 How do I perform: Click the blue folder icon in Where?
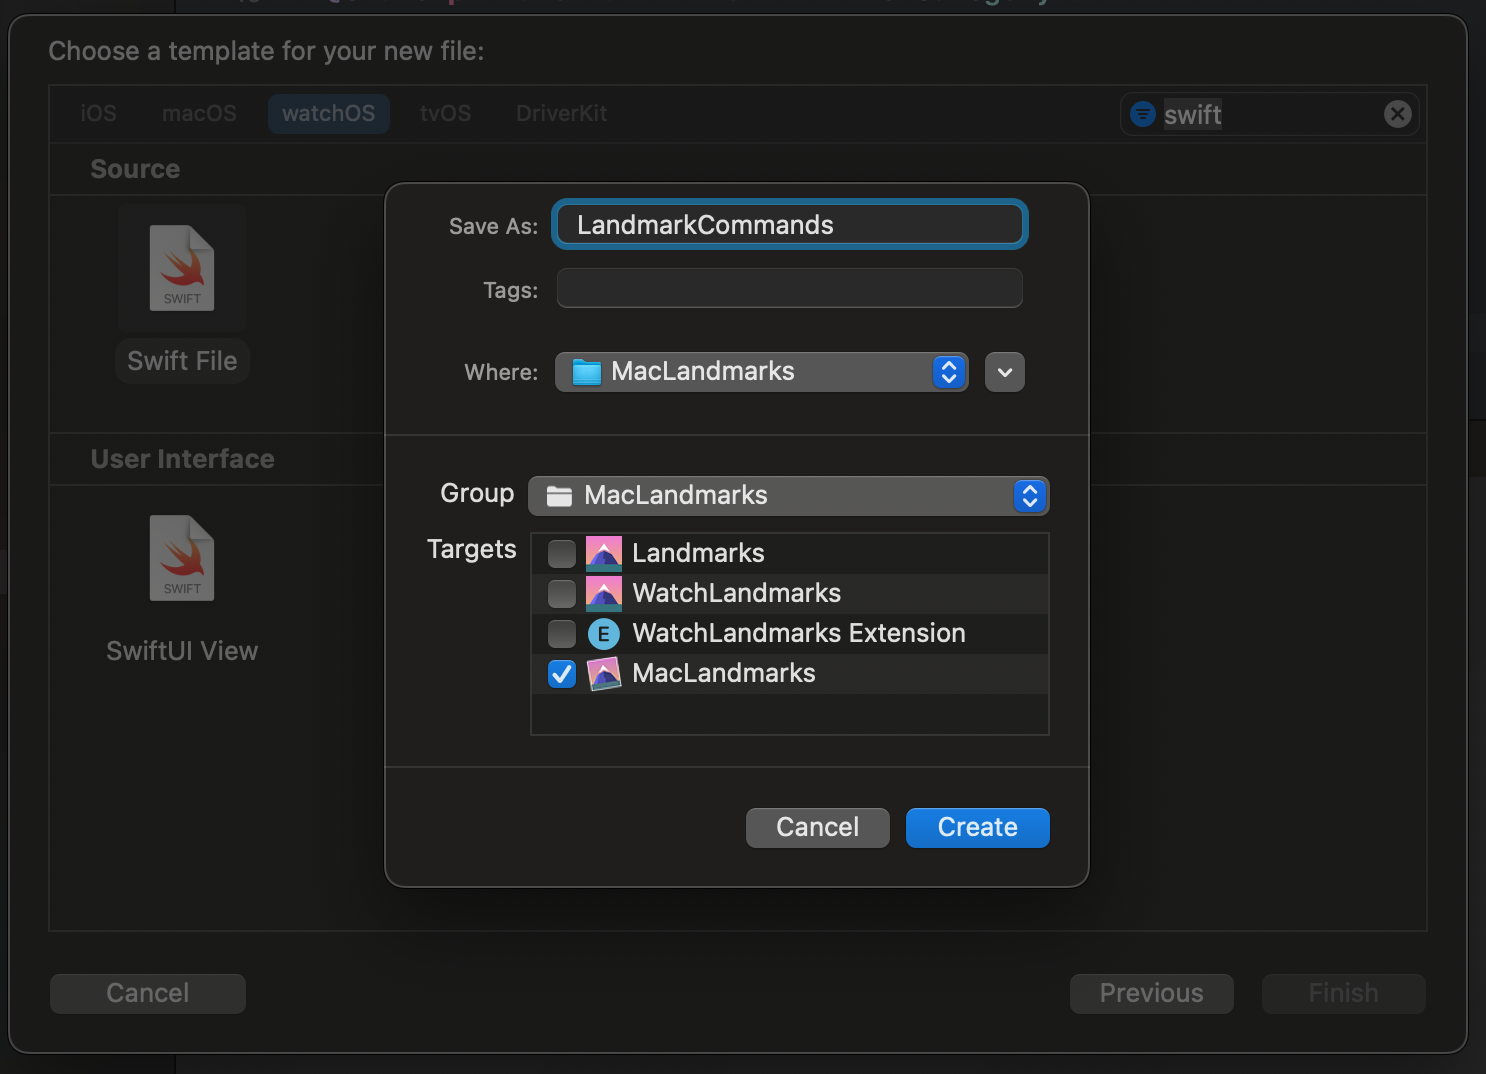[x=587, y=372]
